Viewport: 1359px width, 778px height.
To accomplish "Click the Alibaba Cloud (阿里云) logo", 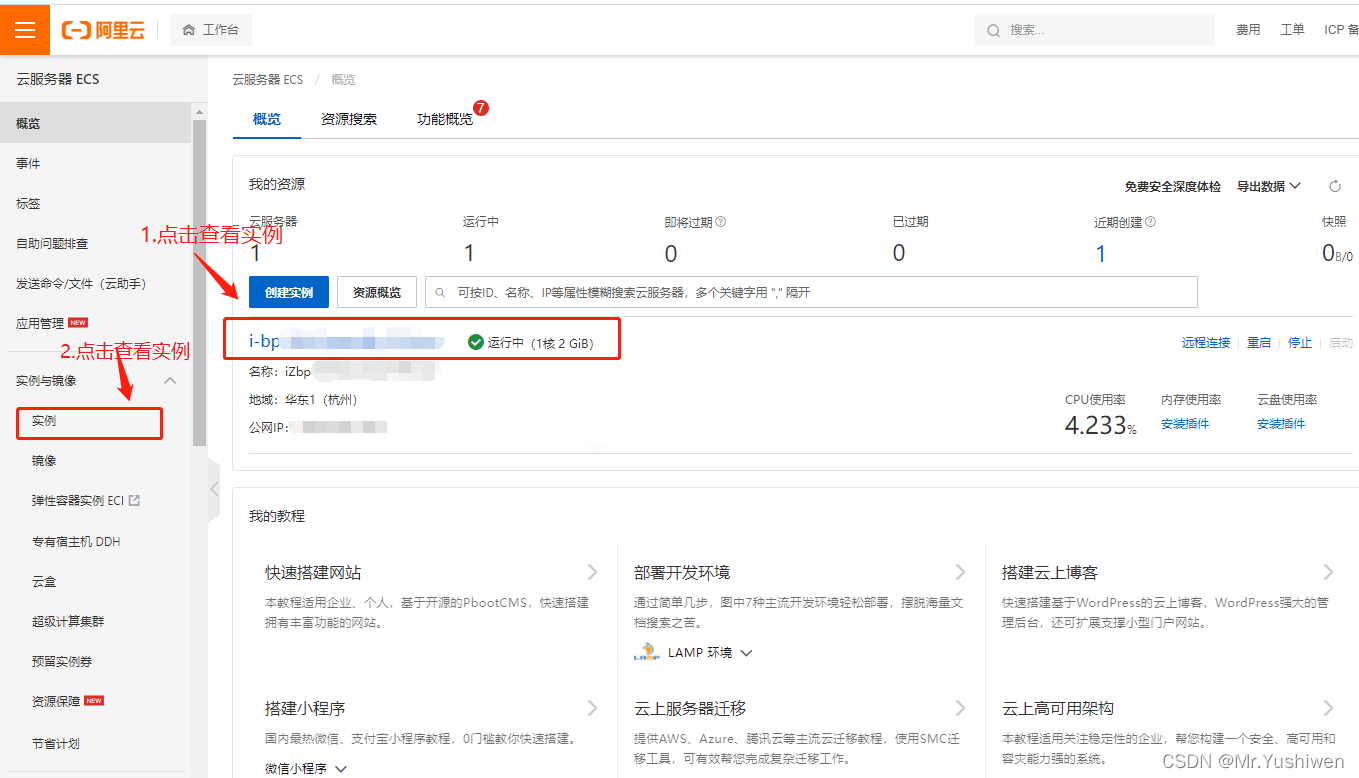I will click(103, 30).
